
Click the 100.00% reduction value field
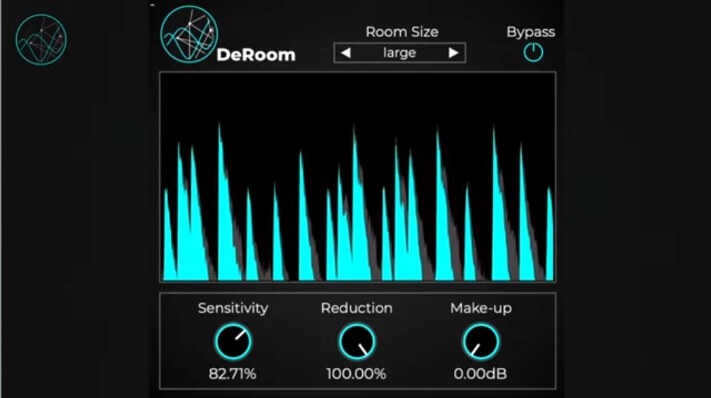tap(356, 374)
